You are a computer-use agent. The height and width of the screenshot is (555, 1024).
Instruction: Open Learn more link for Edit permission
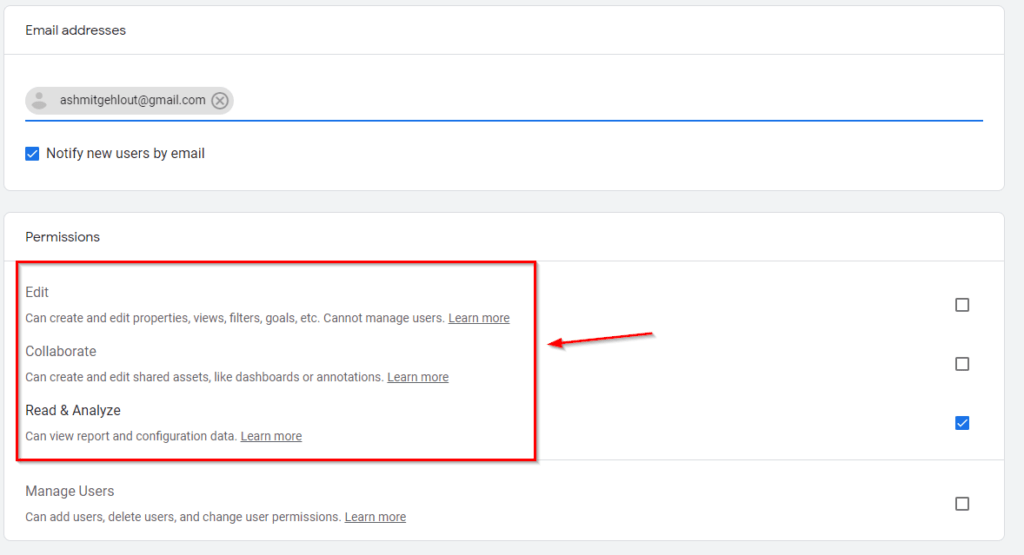(479, 318)
